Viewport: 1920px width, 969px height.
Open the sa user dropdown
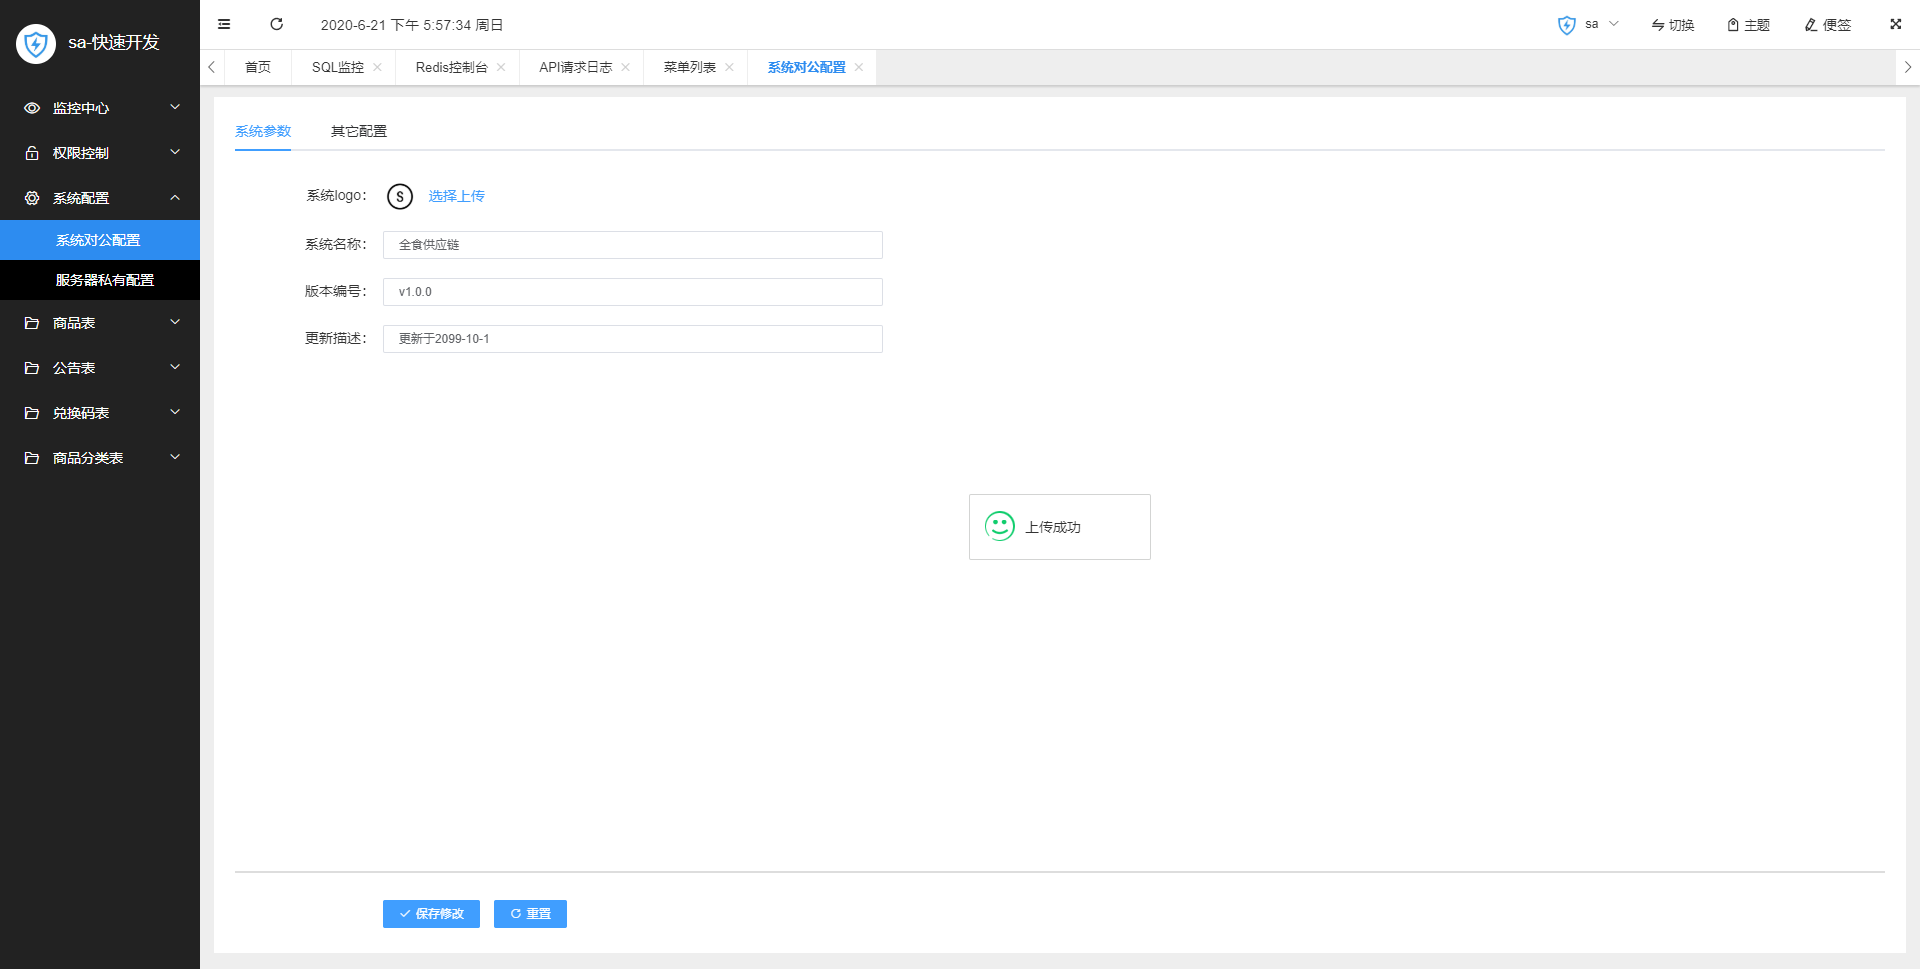[x=1589, y=24]
